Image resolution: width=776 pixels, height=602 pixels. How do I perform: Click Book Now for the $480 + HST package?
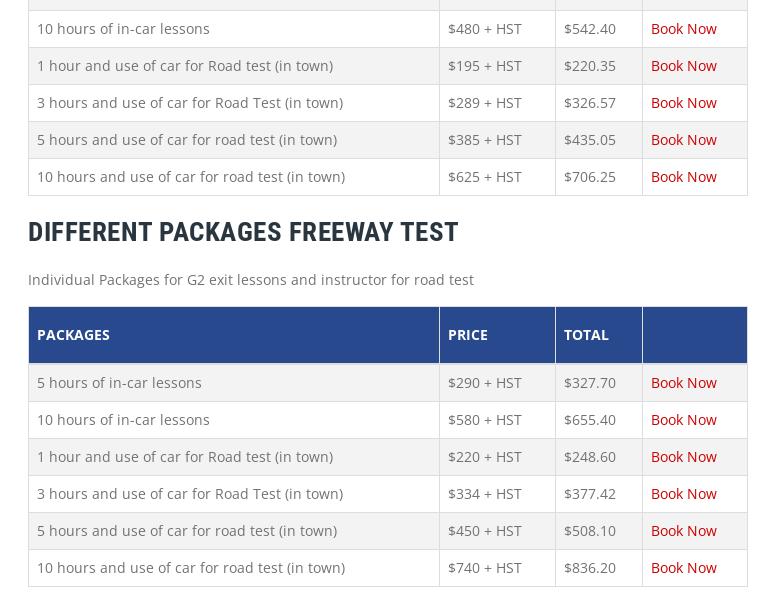[x=683, y=29]
